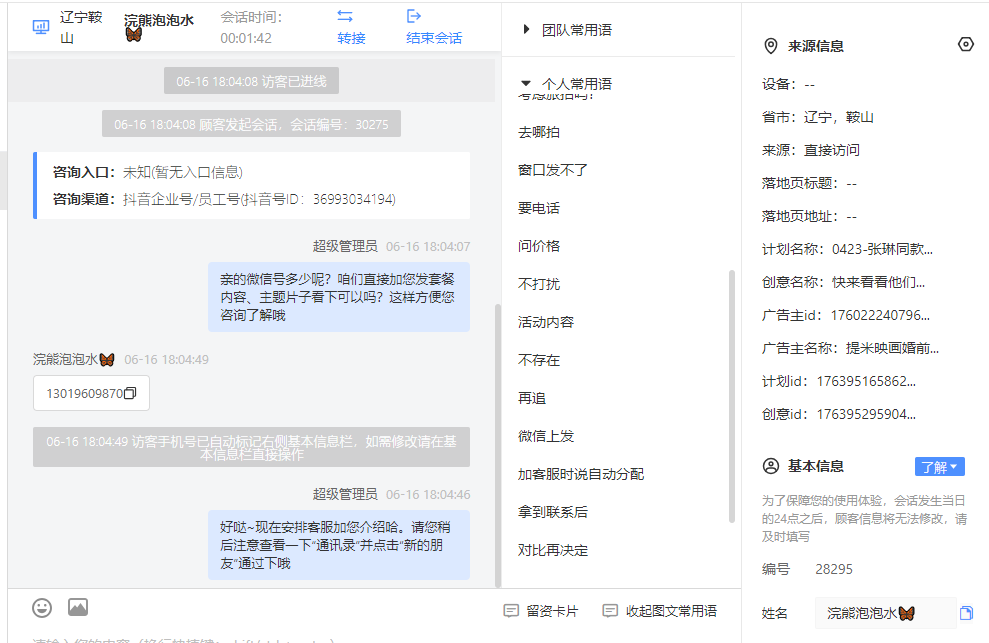Viewport: 989px width, 643px height.
Task: Click 创意名称 value 快来看看他们...
Action: (878, 282)
